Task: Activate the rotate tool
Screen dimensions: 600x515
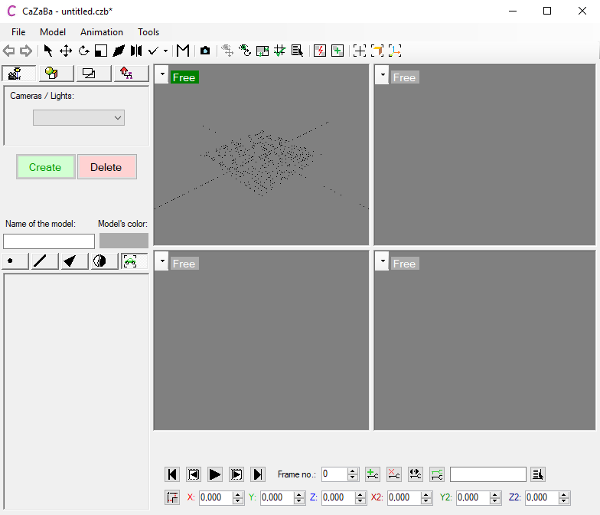Action: pos(84,50)
